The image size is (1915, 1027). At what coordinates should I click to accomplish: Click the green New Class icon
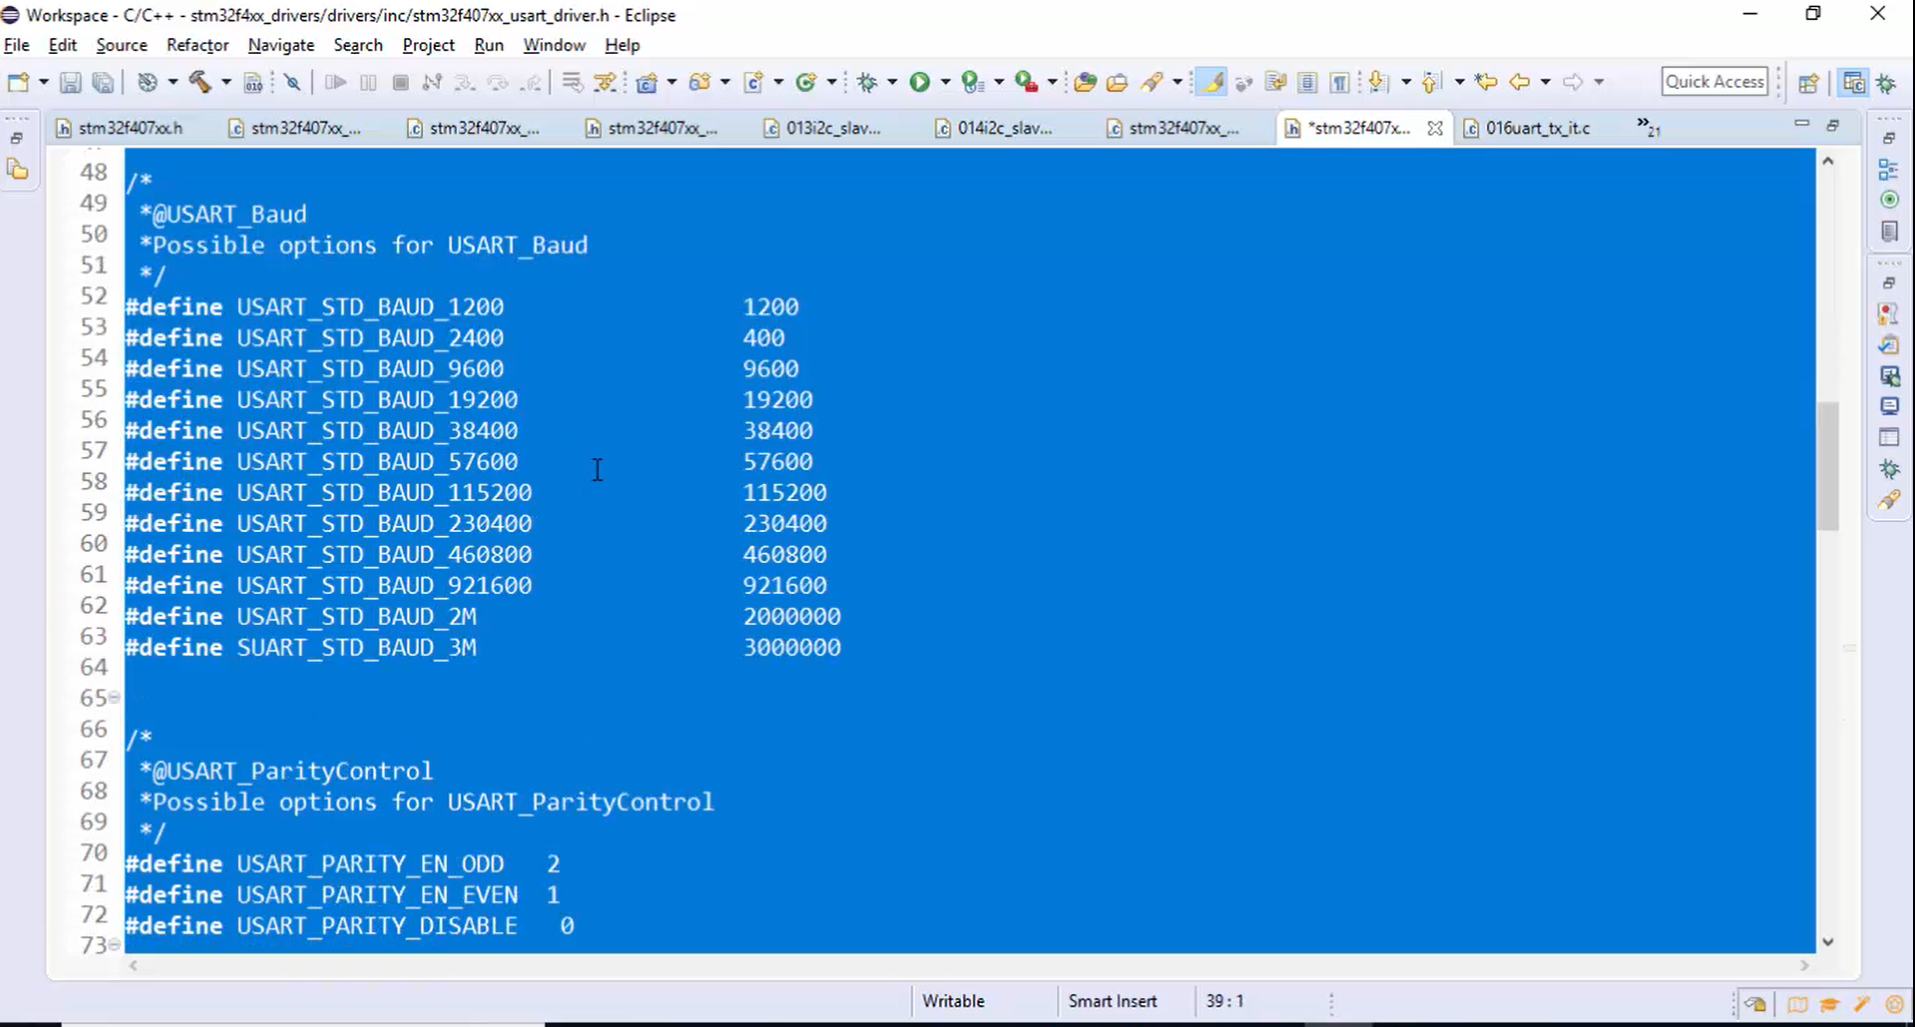tap(806, 82)
